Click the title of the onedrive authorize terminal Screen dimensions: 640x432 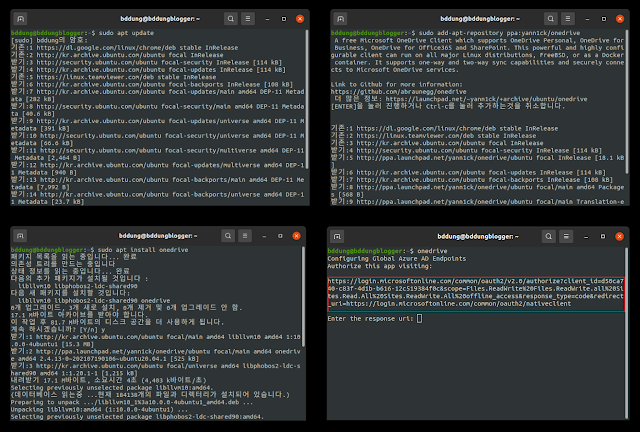pyautogui.click(x=478, y=236)
